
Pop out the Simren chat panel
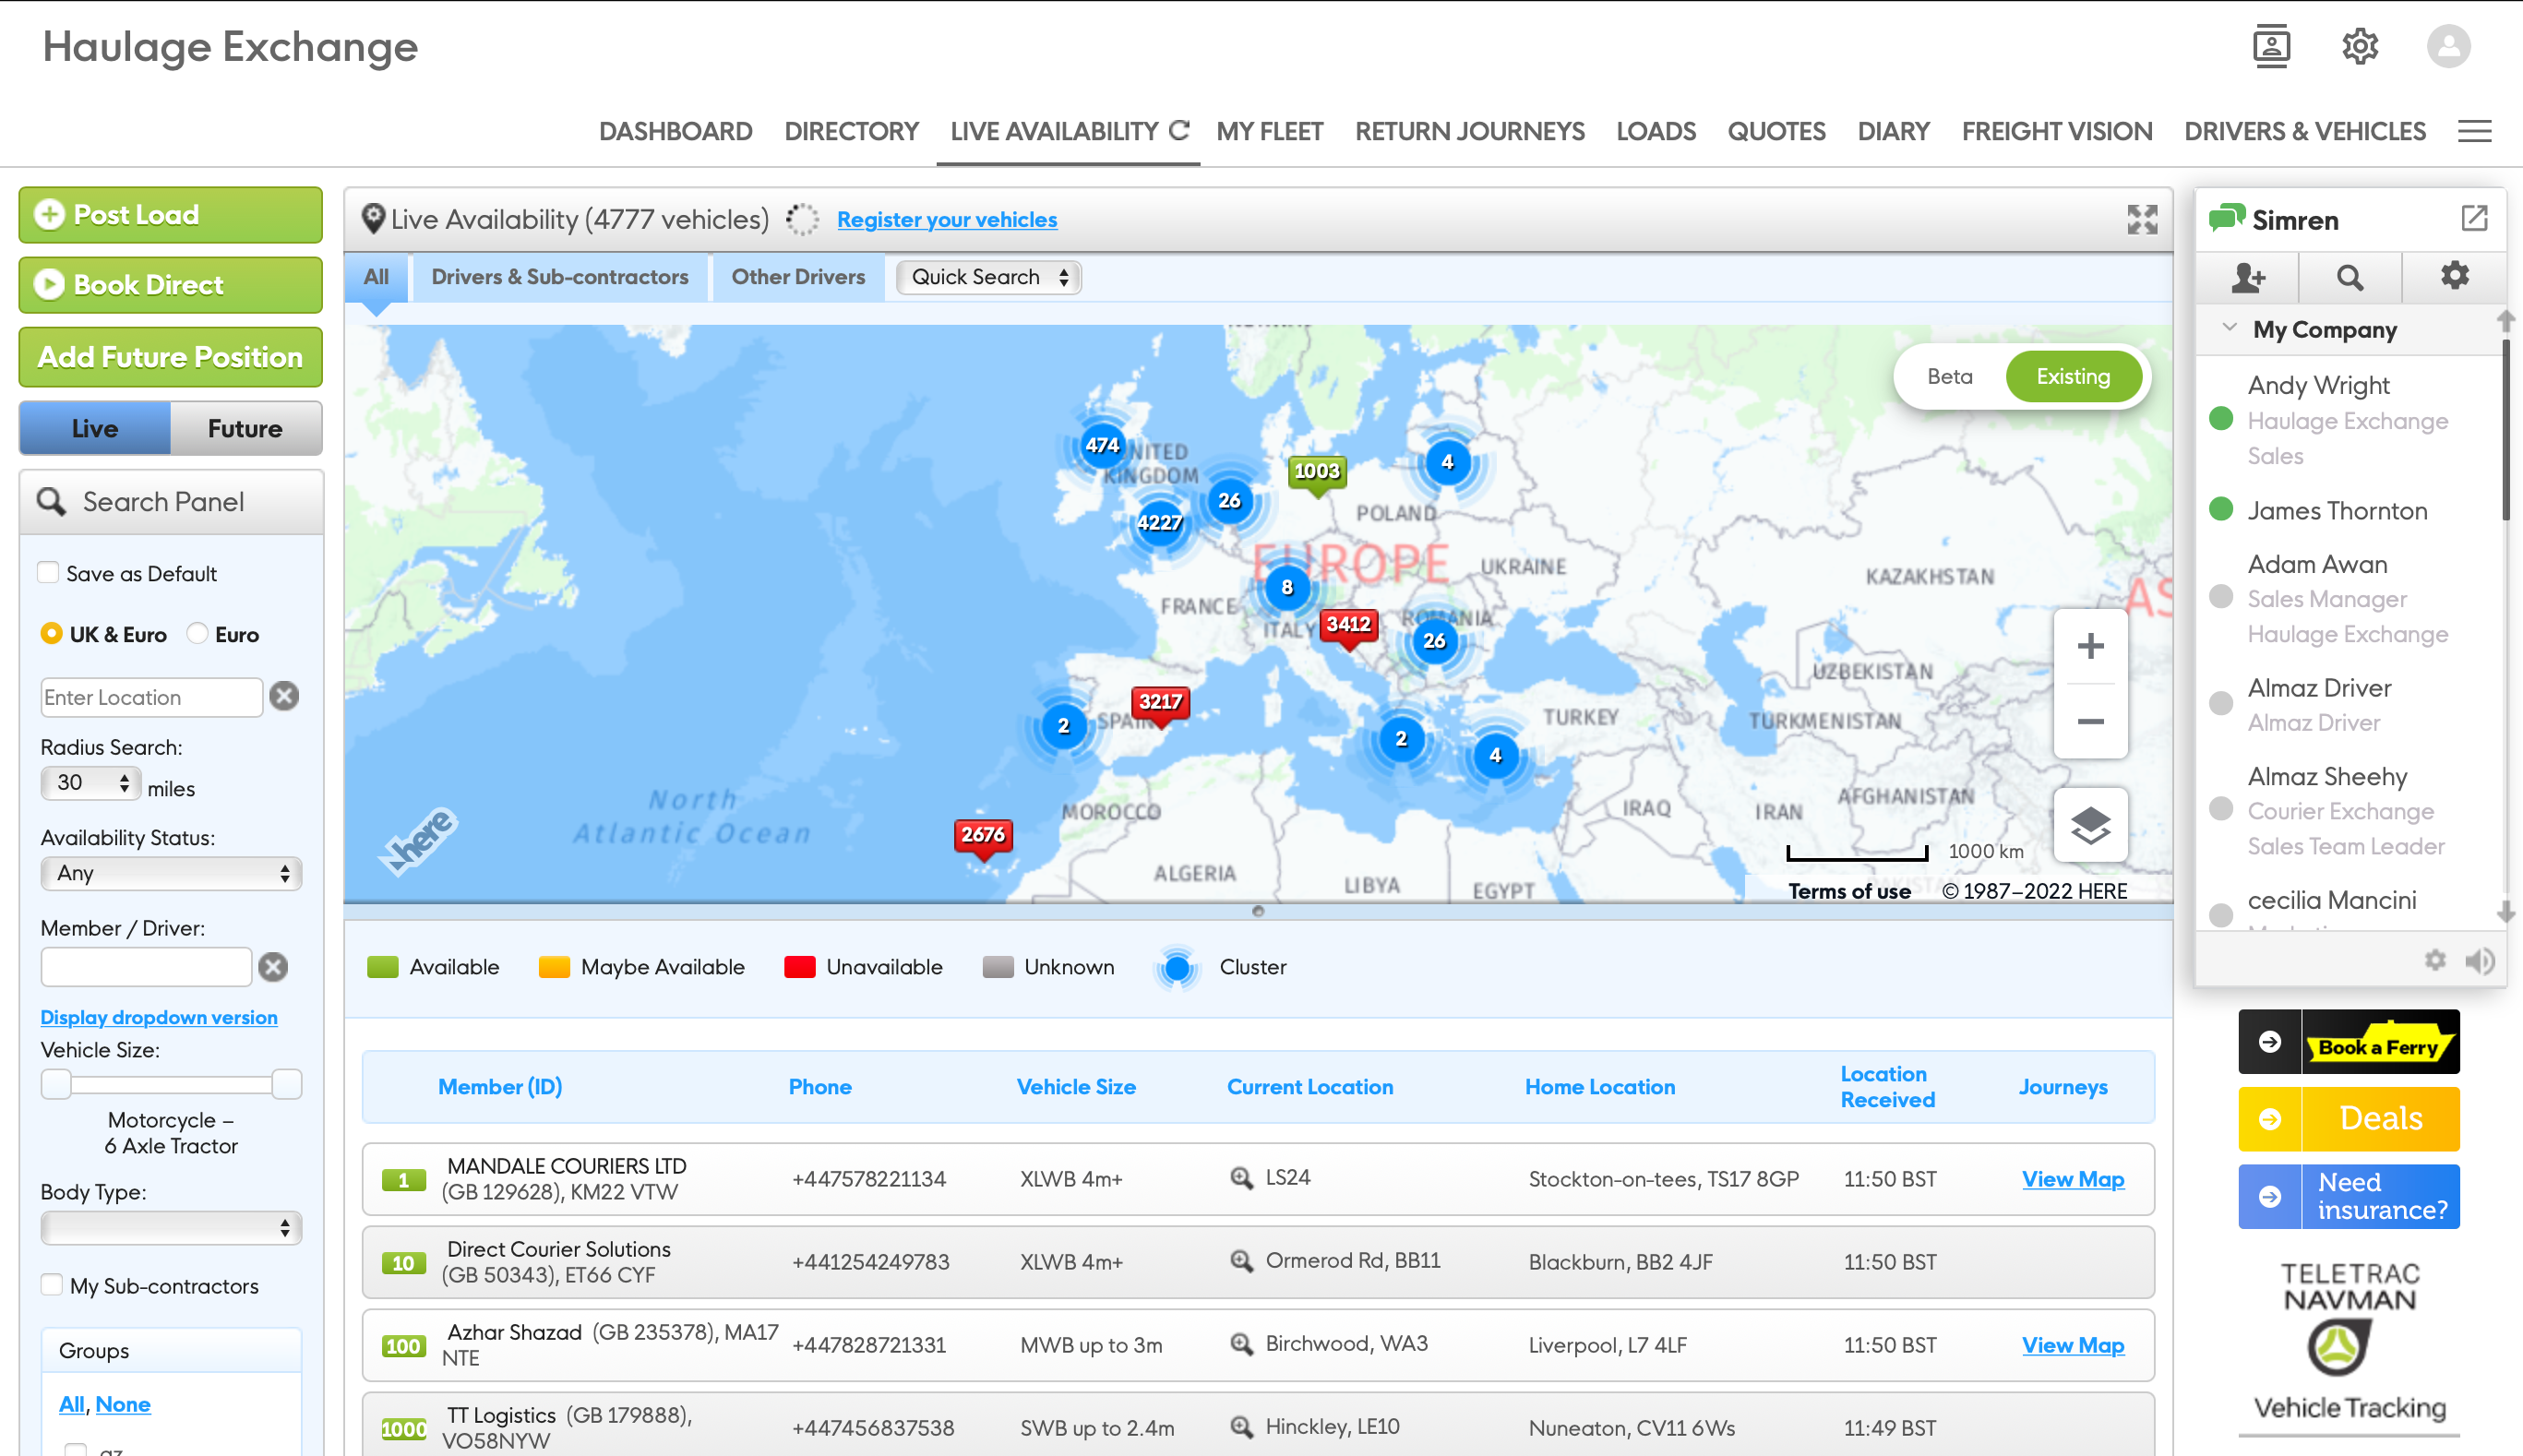coord(2474,218)
